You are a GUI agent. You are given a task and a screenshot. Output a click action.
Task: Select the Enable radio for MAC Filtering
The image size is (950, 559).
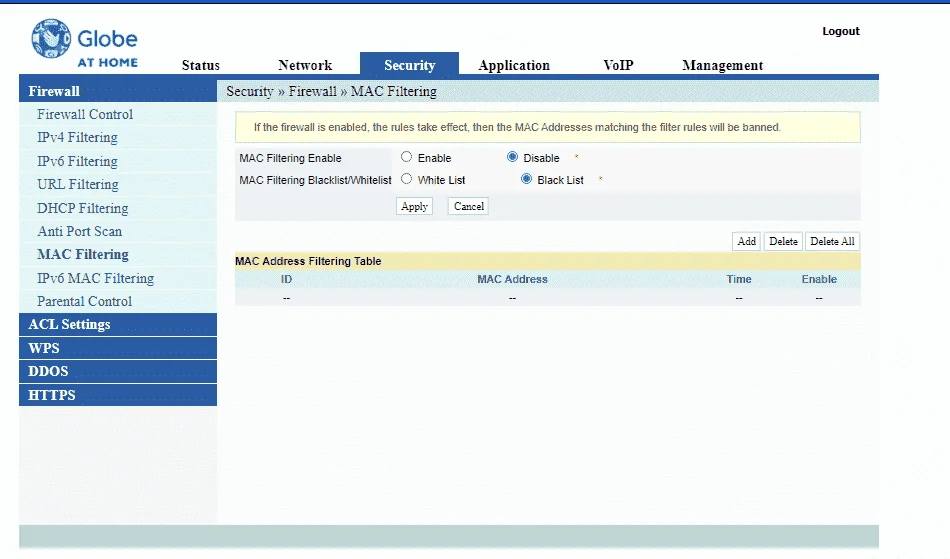tap(407, 157)
